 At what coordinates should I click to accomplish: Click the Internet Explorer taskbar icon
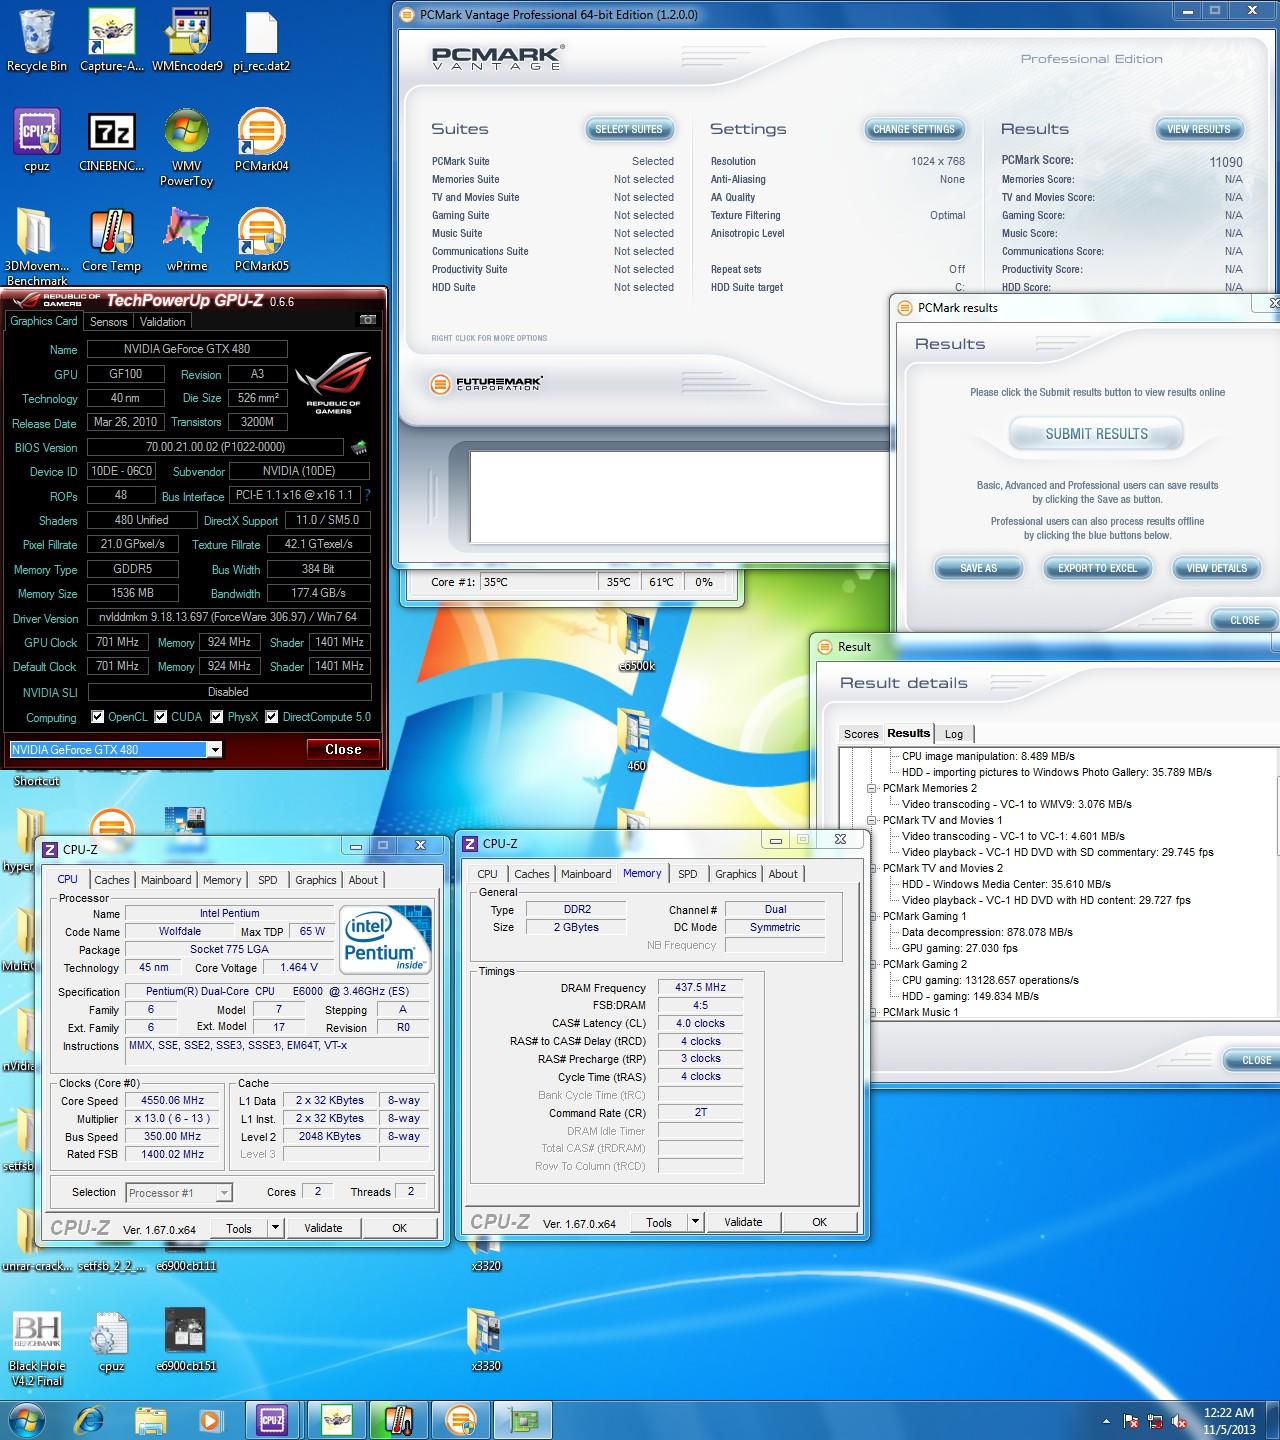tap(91, 1419)
